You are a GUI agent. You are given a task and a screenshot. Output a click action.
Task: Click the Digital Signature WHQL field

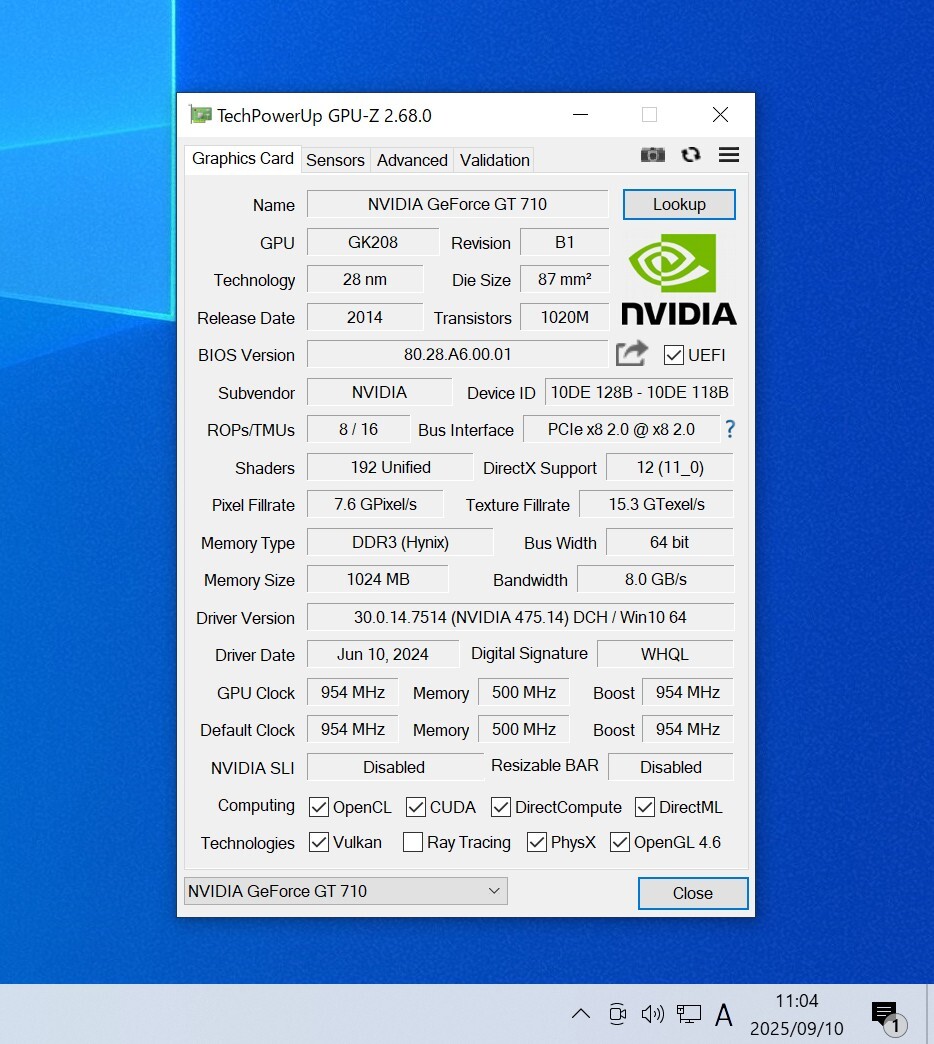[x=665, y=654]
